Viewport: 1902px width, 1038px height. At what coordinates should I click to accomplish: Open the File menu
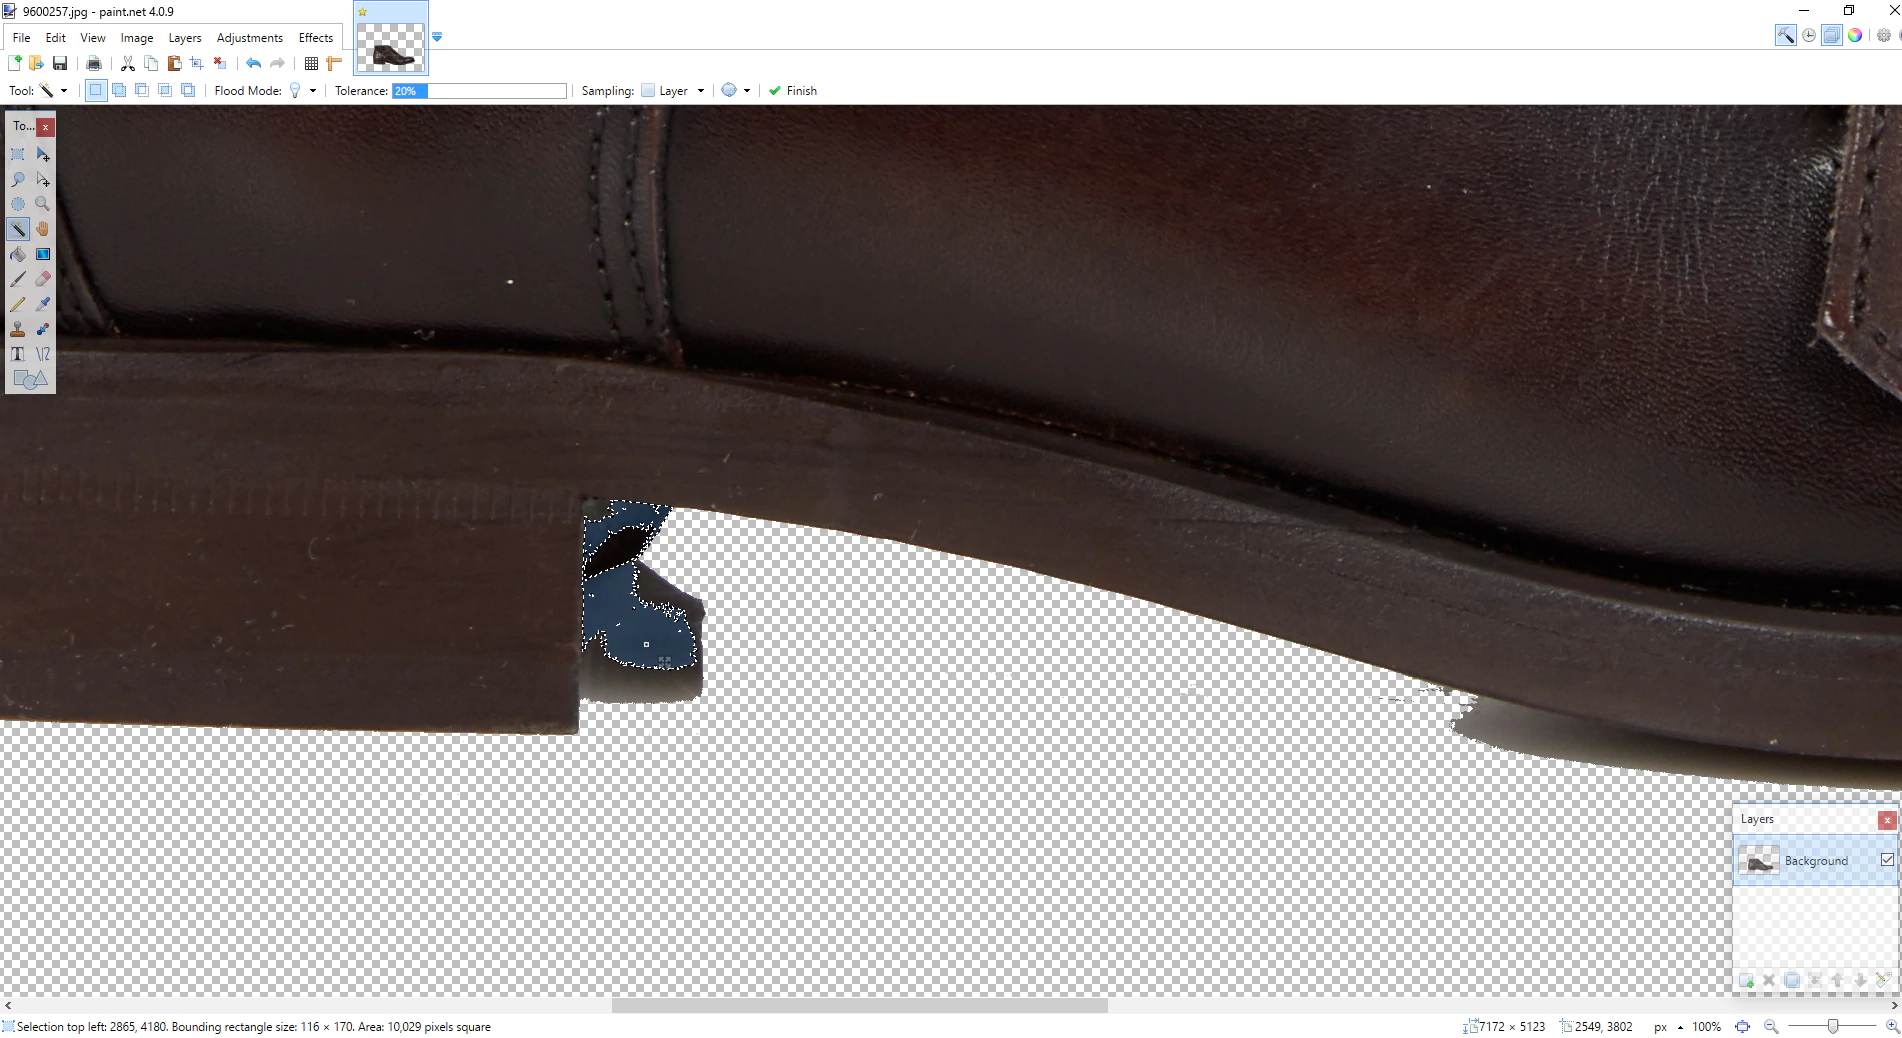pos(21,37)
